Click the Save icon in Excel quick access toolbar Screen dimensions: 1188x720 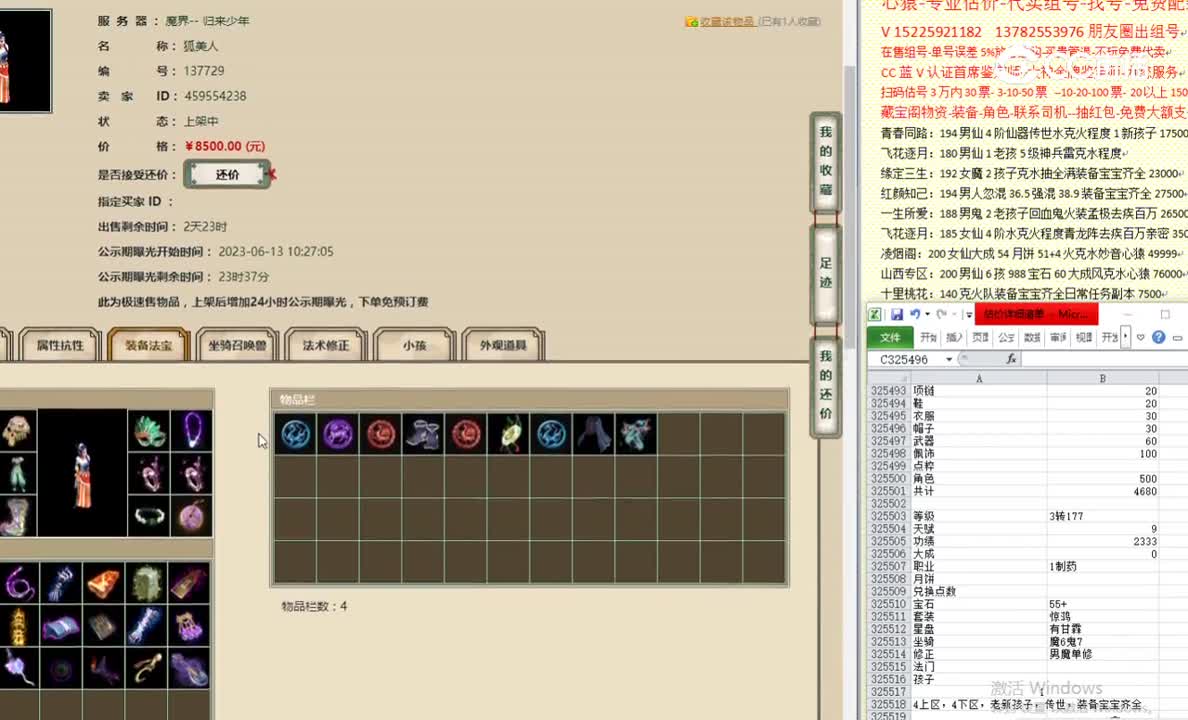[x=898, y=314]
